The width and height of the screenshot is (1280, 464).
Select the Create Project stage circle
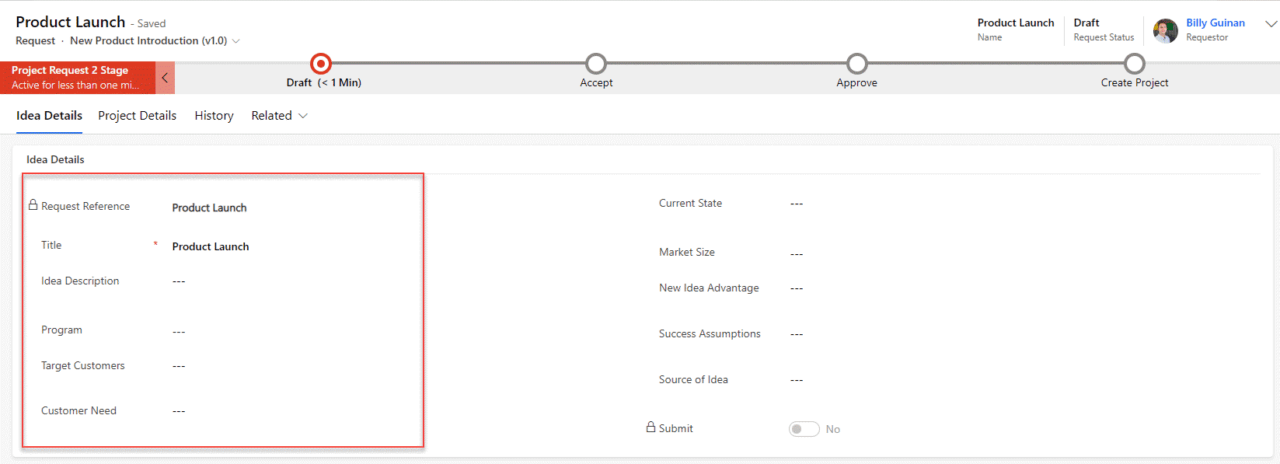[1134, 64]
